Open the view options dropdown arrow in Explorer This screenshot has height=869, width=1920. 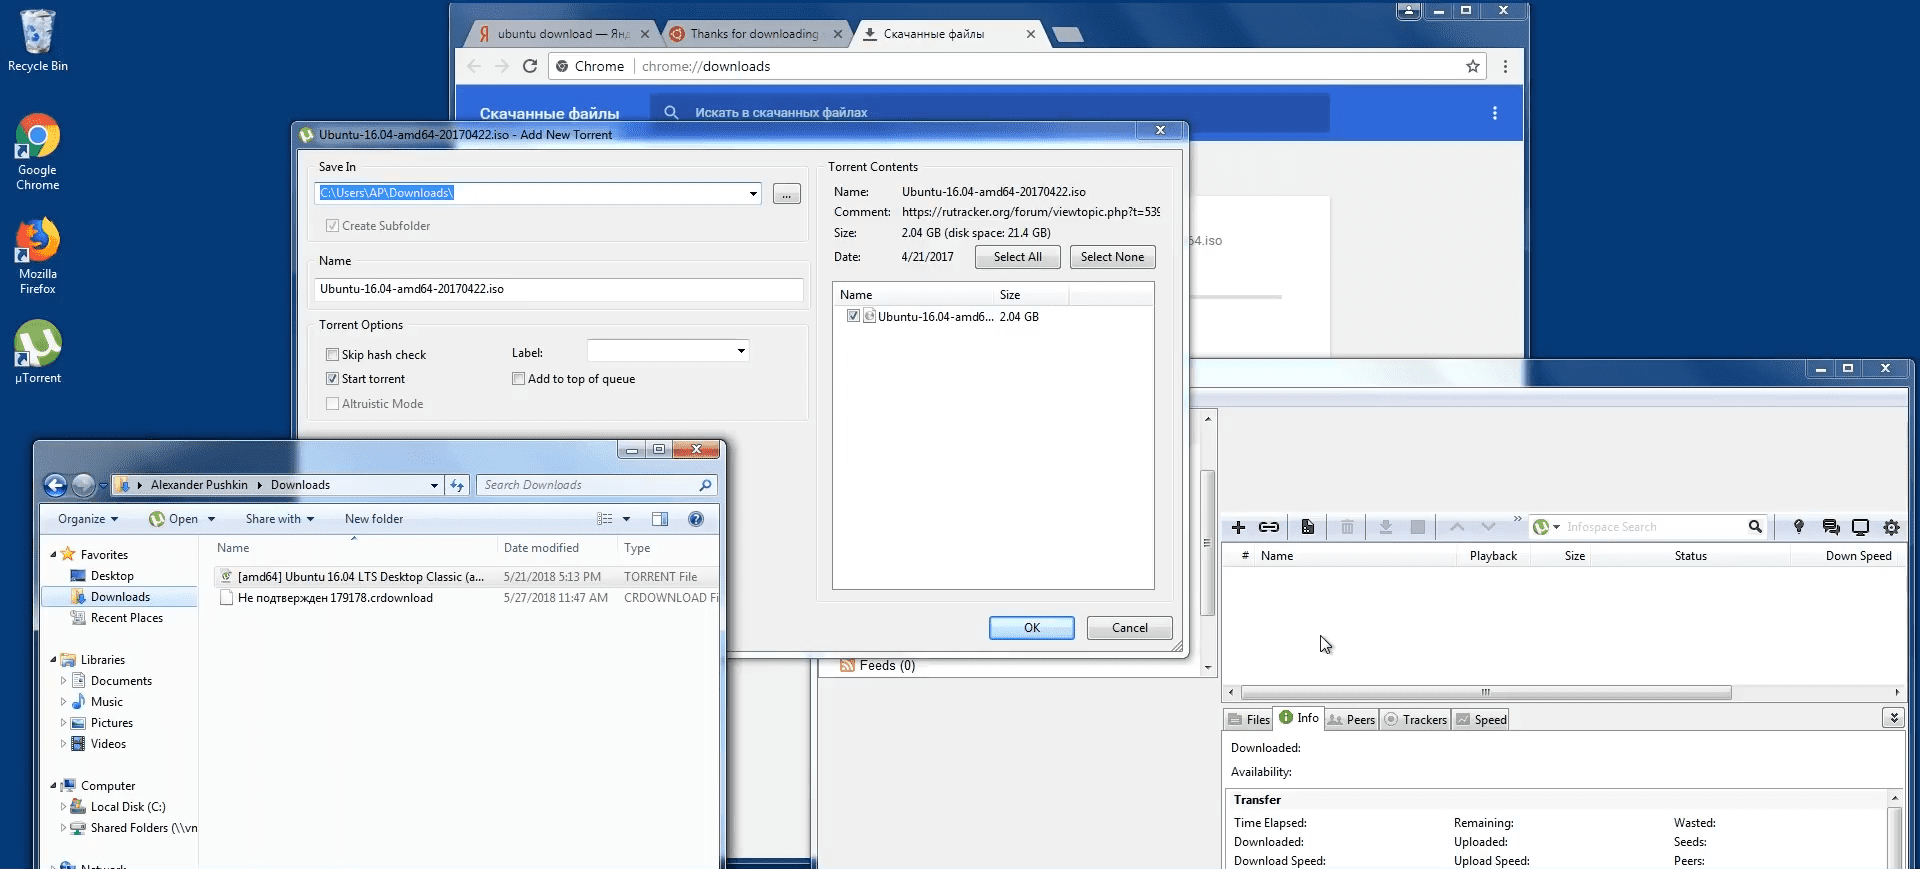(x=626, y=519)
